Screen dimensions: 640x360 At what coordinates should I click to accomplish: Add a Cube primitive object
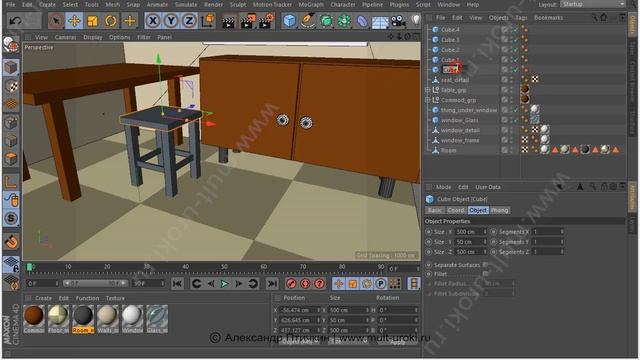(x=289, y=20)
